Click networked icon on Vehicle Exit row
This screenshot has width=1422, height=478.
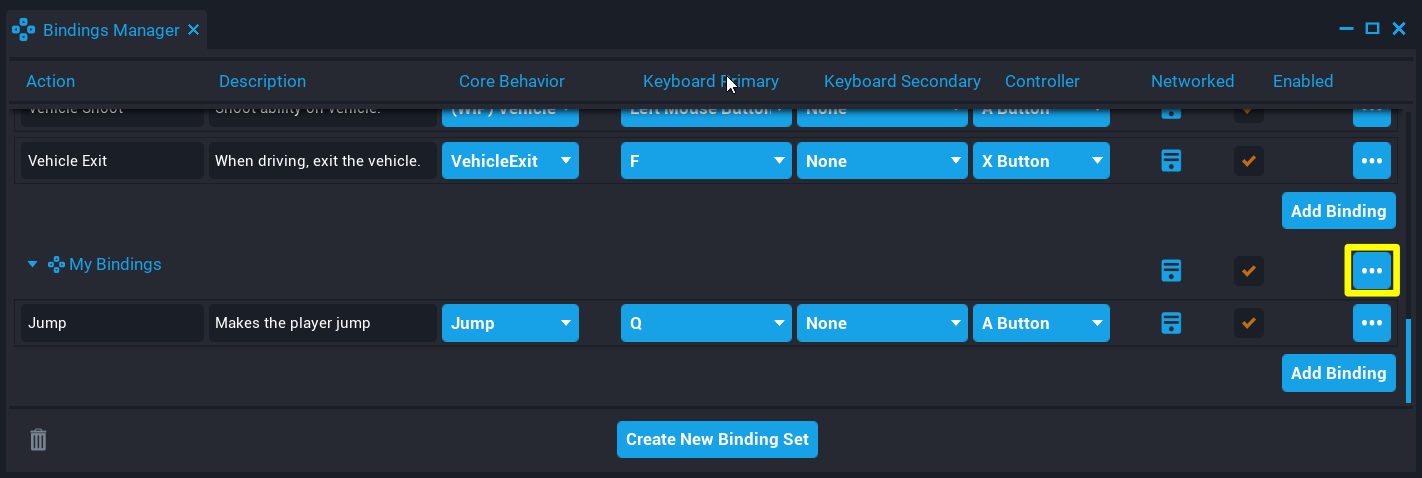[x=1171, y=161]
